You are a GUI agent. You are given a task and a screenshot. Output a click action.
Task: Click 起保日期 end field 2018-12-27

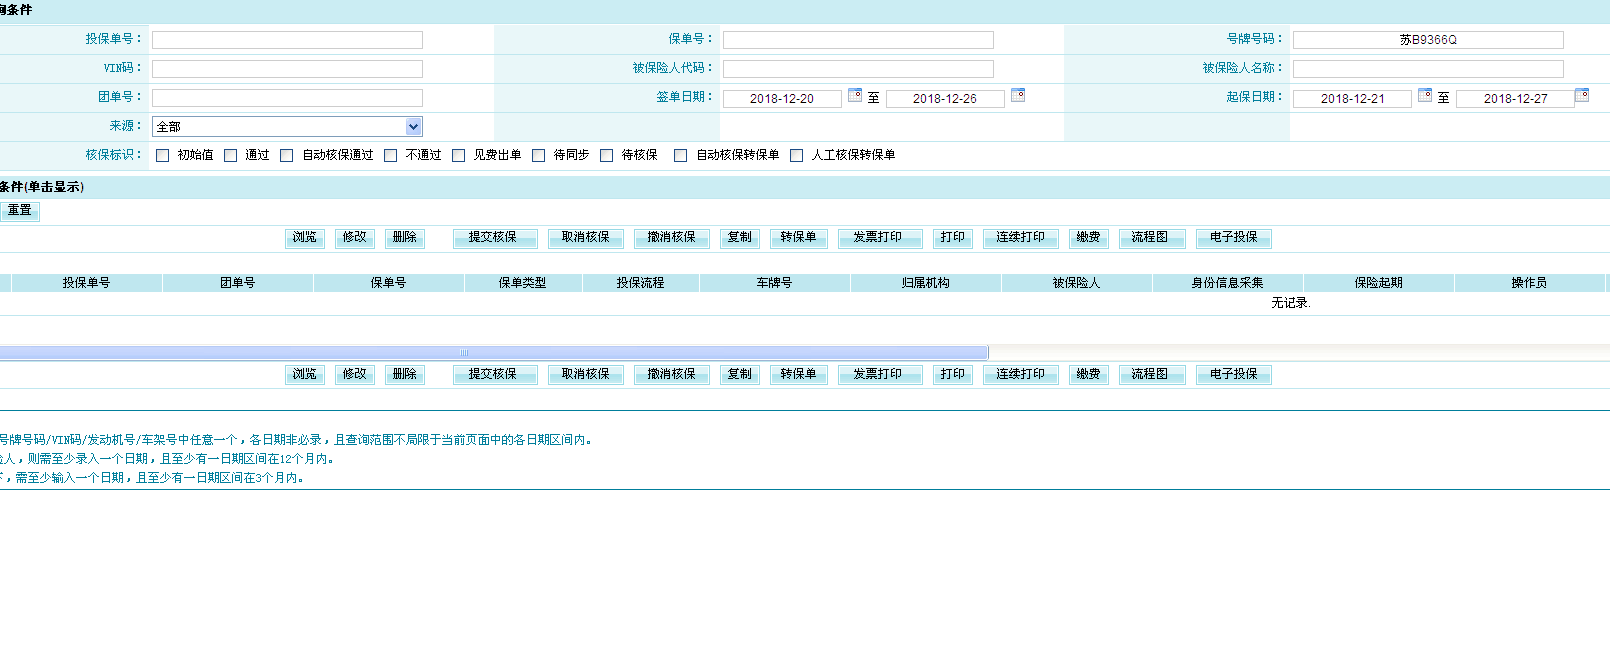pos(1515,99)
